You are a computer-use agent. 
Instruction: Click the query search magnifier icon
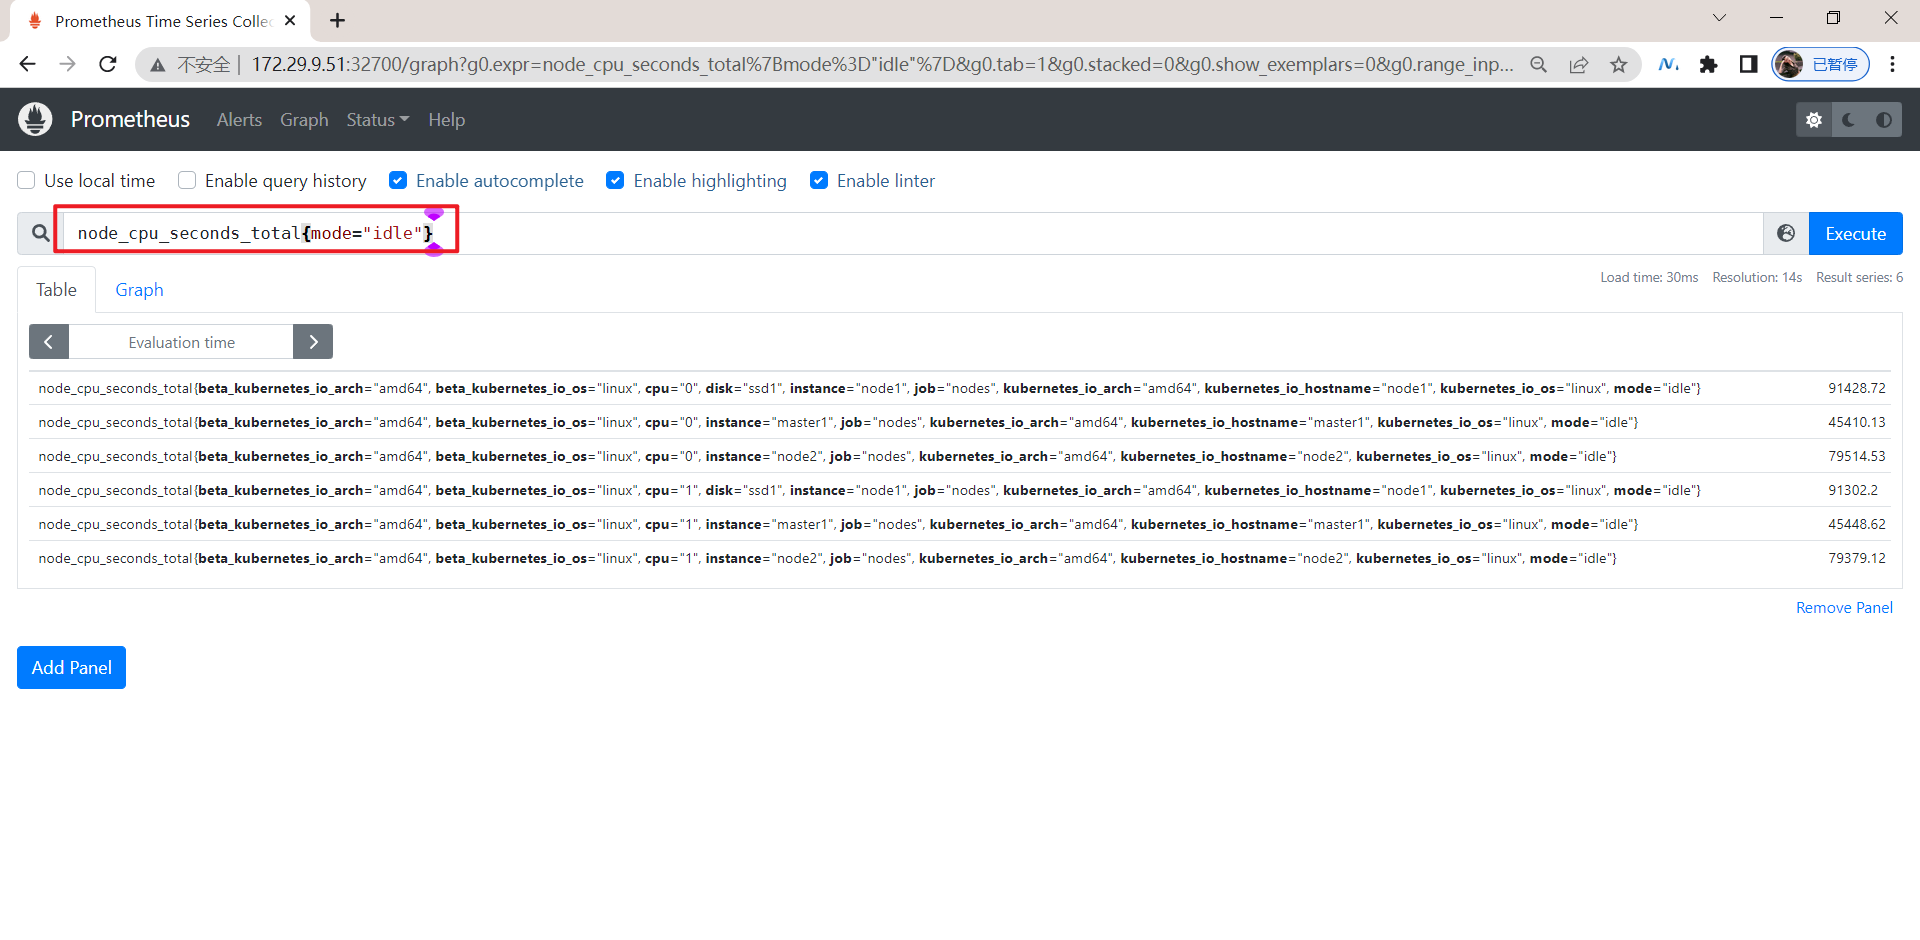pyautogui.click(x=40, y=233)
